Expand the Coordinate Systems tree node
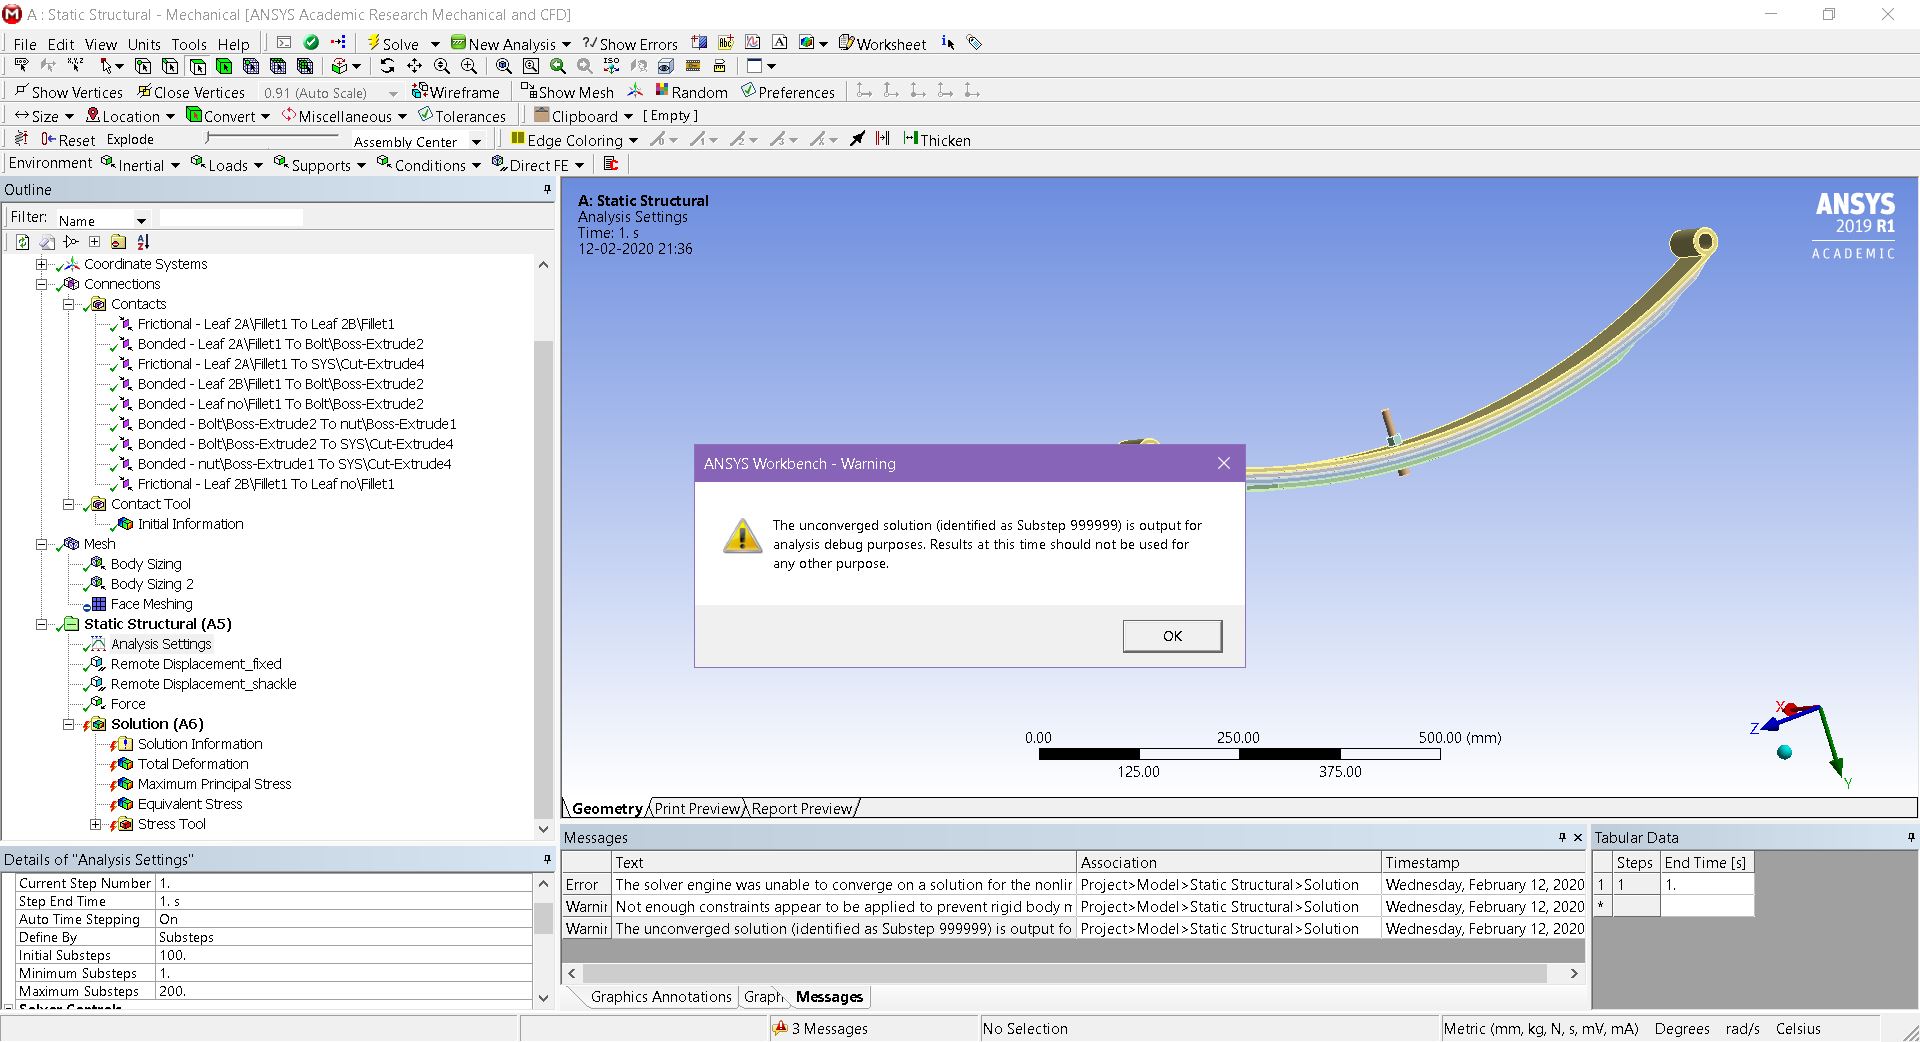Screen dimensions: 1920x1042 point(42,264)
